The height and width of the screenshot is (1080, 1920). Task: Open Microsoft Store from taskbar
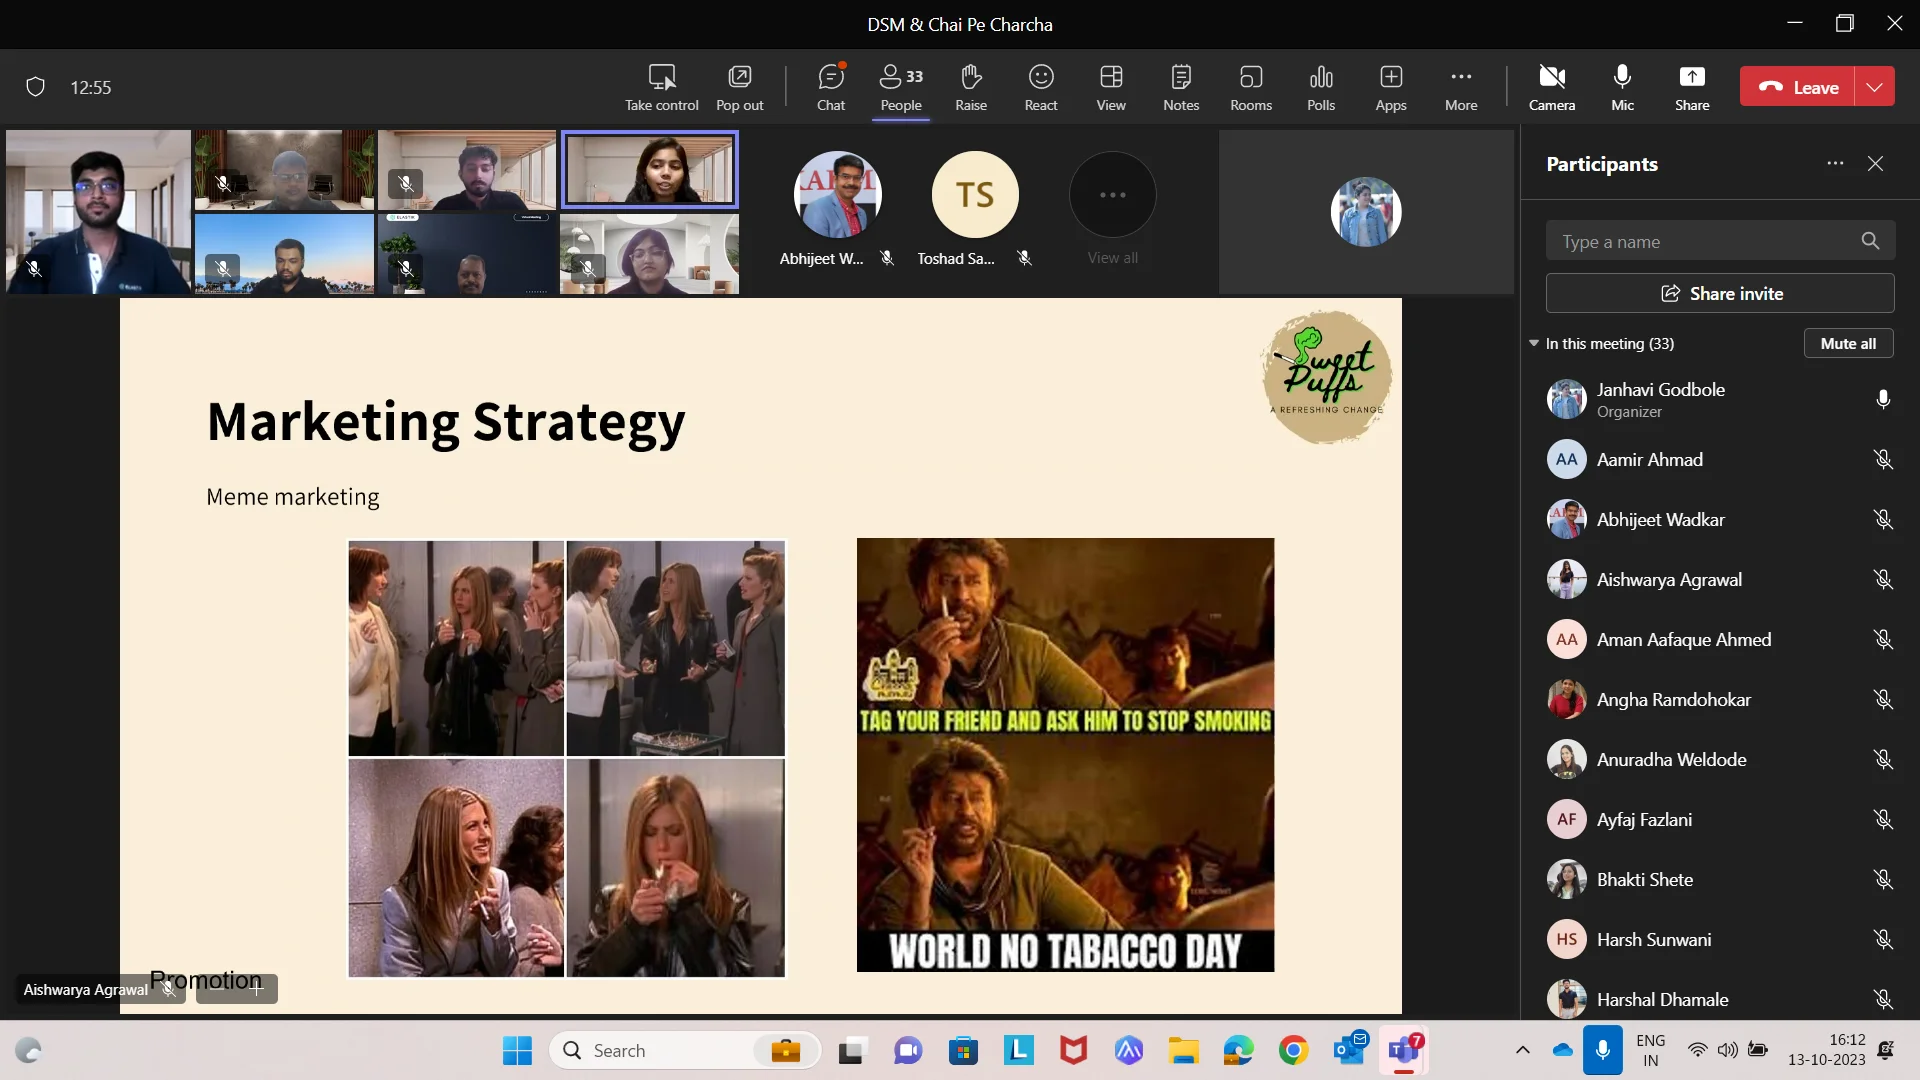pyautogui.click(x=963, y=1050)
